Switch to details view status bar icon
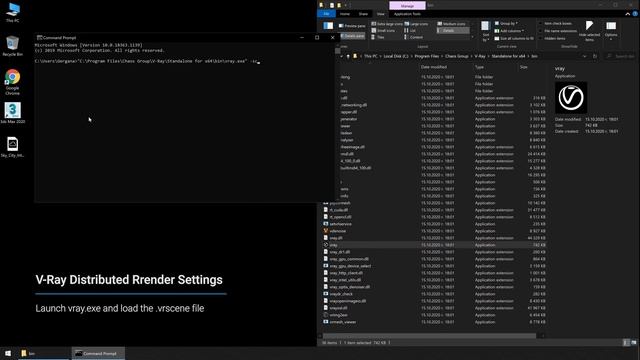 point(627,343)
